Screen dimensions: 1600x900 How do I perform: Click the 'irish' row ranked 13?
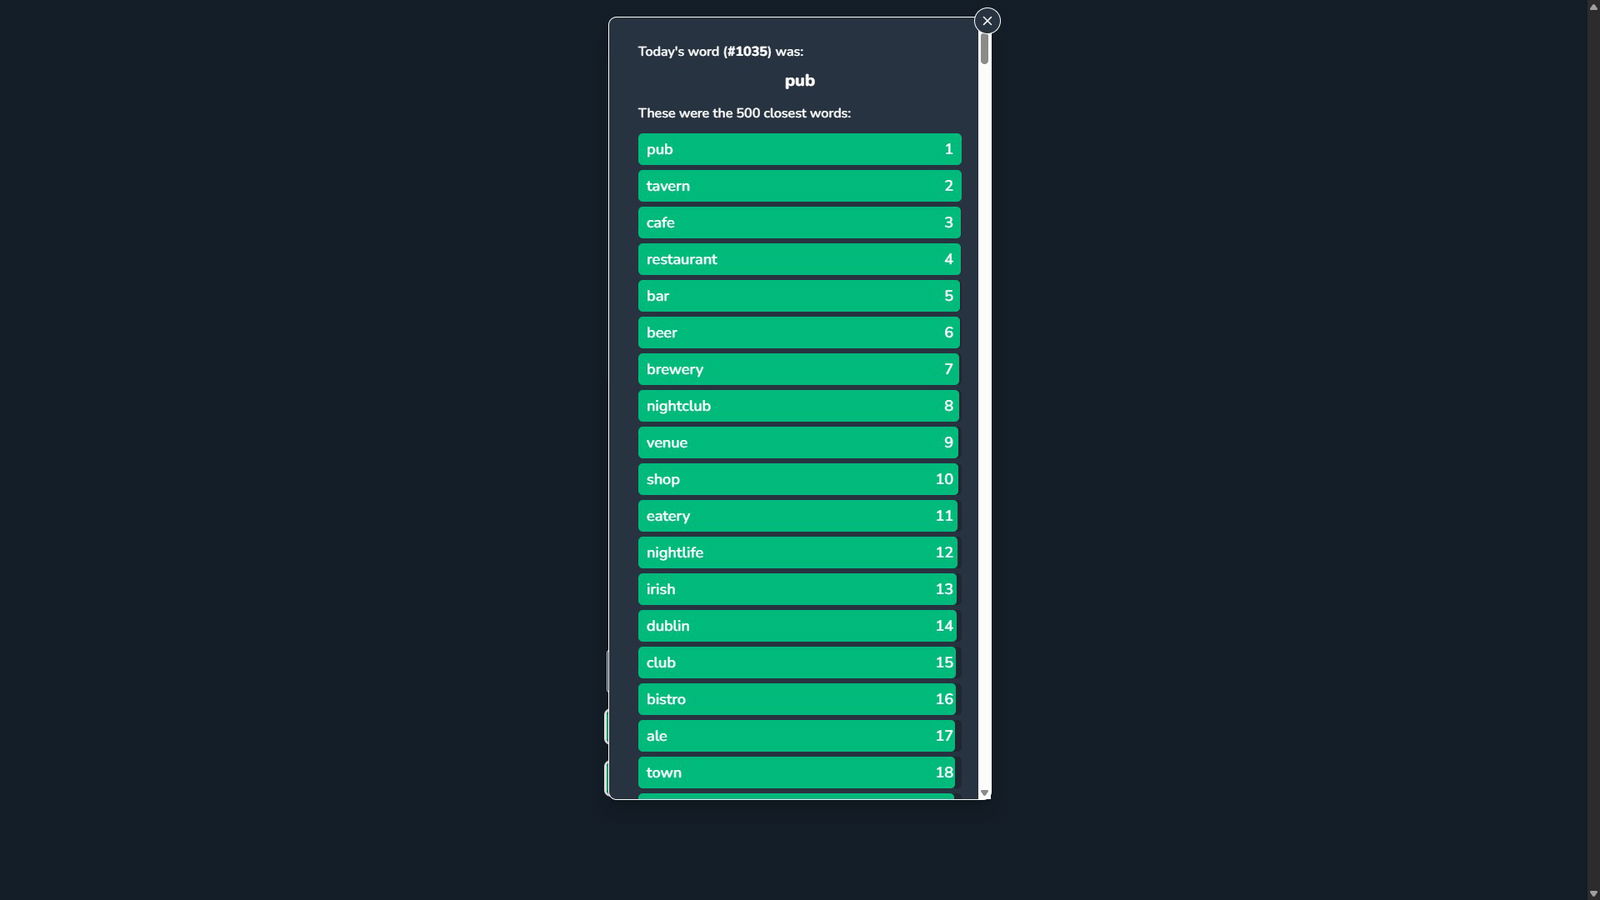tap(799, 589)
